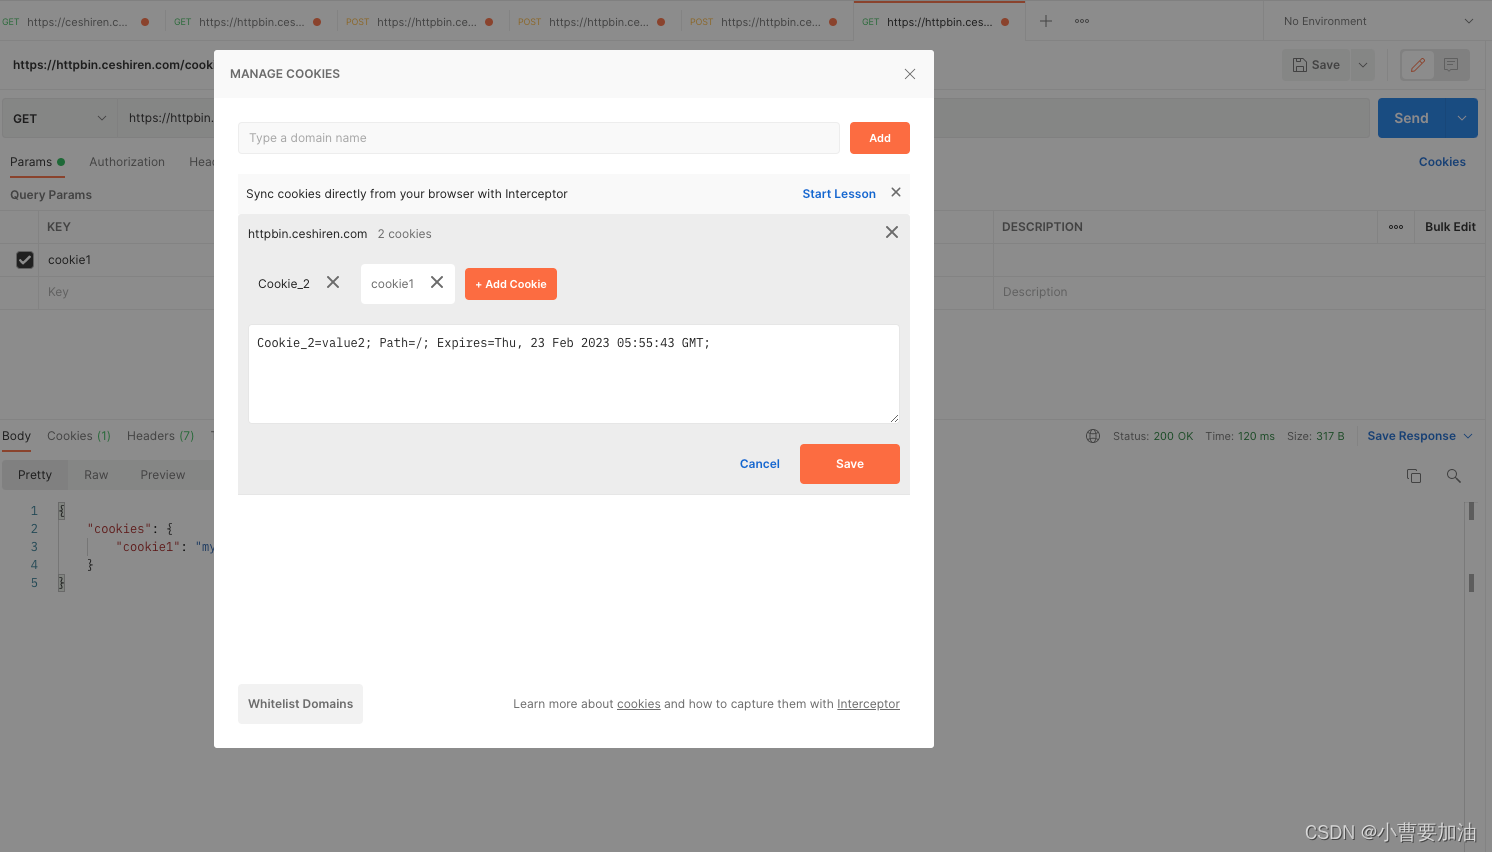Open the response Headers (7) tab
1492x852 pixels.
(x=161, y=436)
